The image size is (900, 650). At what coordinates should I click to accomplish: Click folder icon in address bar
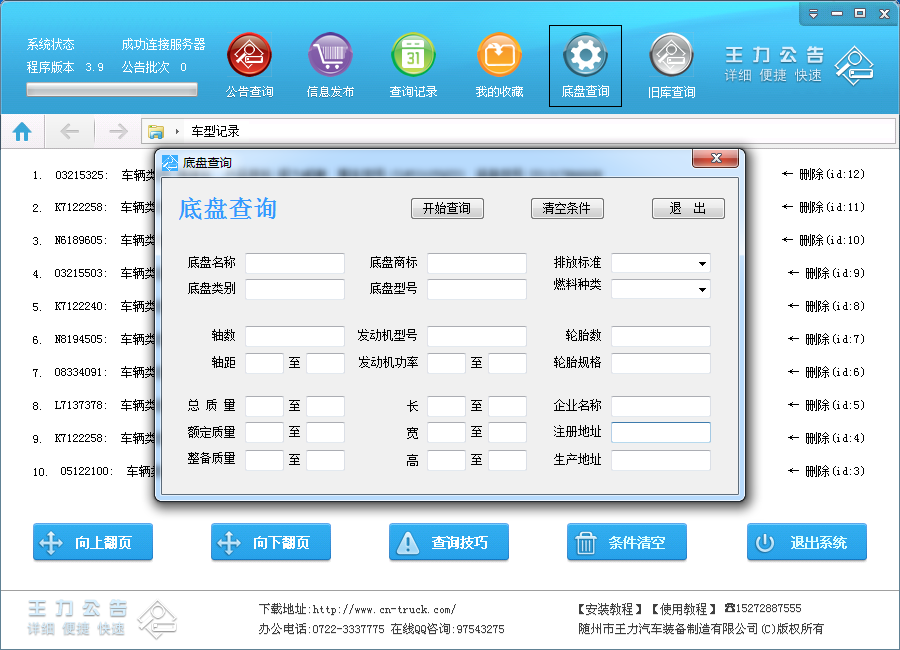156,131
